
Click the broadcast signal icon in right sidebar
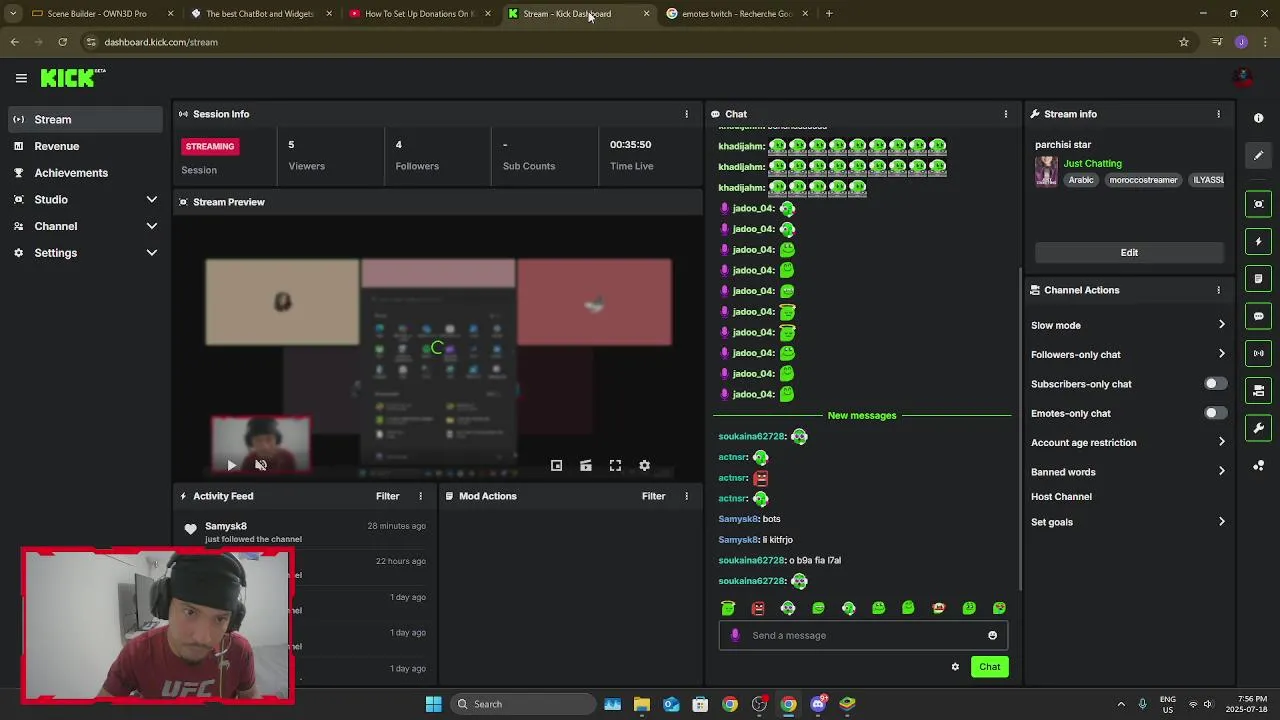coord(1258,353)
